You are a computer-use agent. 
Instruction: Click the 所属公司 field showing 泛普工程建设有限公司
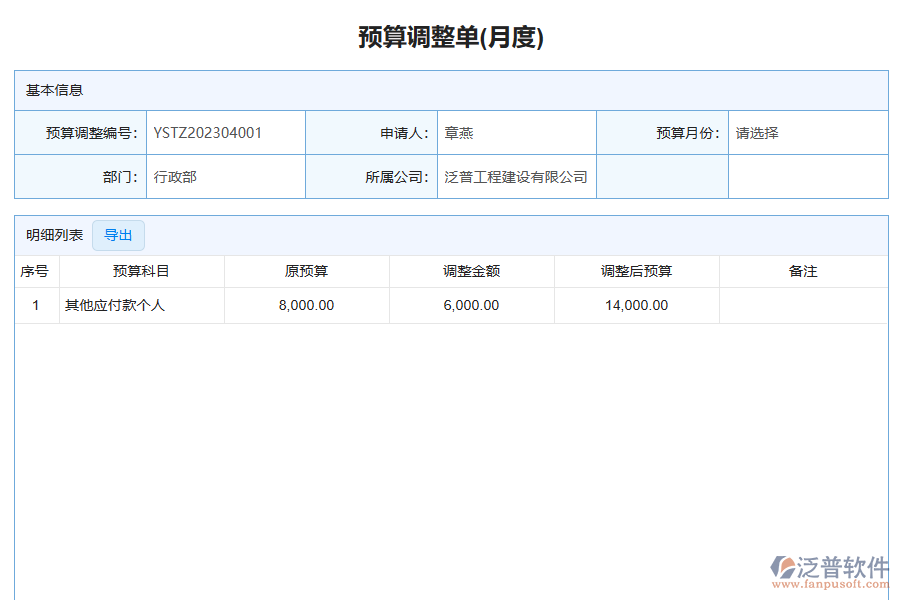(x=516, y=176)
